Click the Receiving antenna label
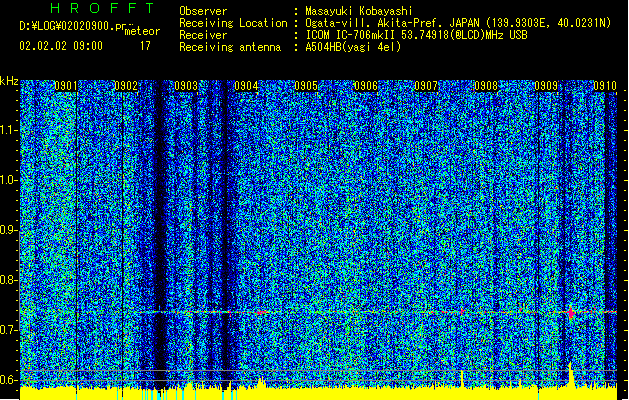This screenshot has width=629, height=400. click(x=230, y=47)
